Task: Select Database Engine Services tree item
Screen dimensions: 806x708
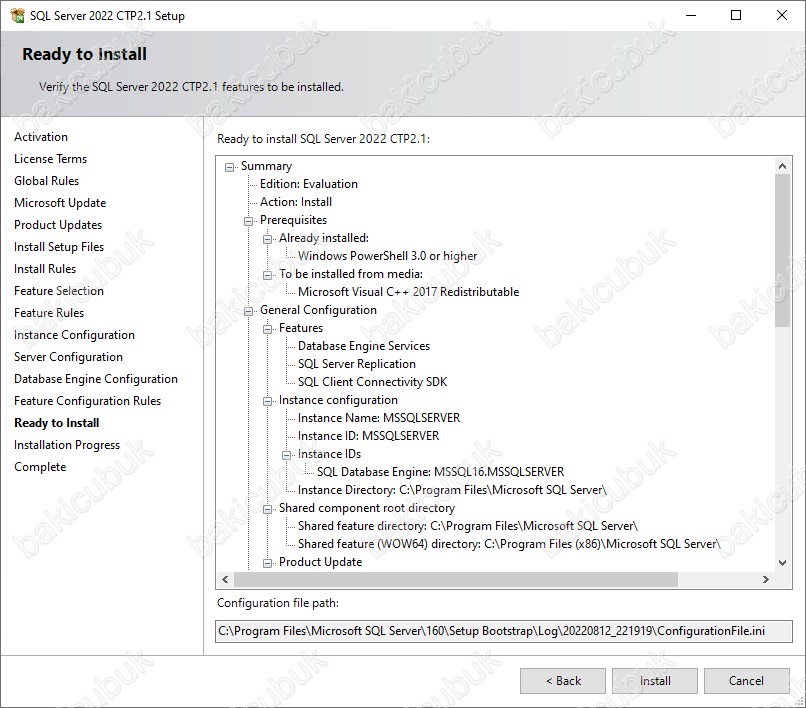Action: click(x=363, y=346)
